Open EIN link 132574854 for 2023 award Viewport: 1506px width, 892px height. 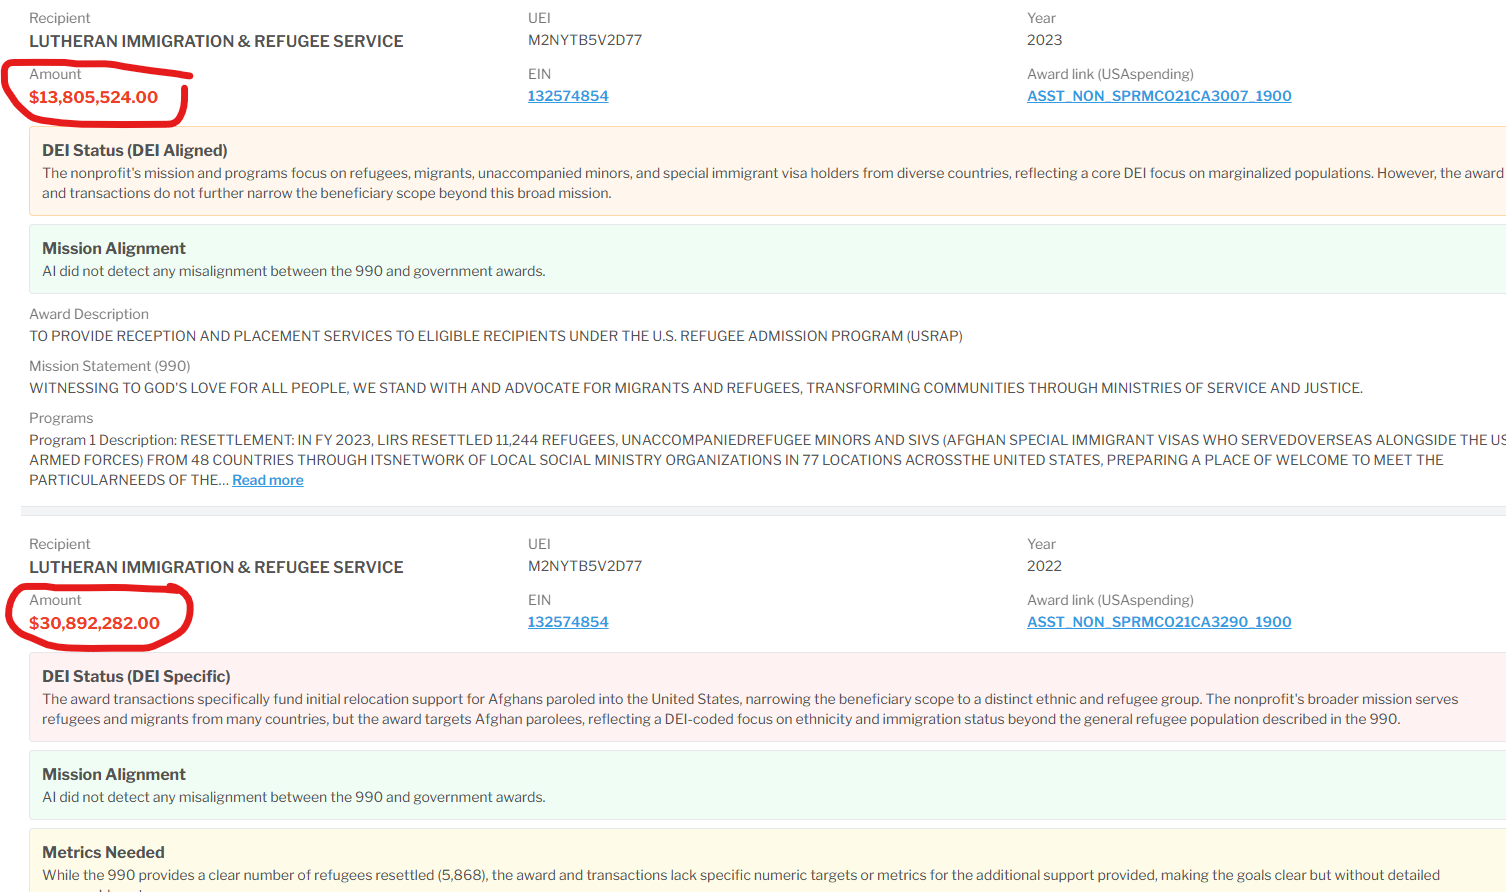click(x=568, y=96)
